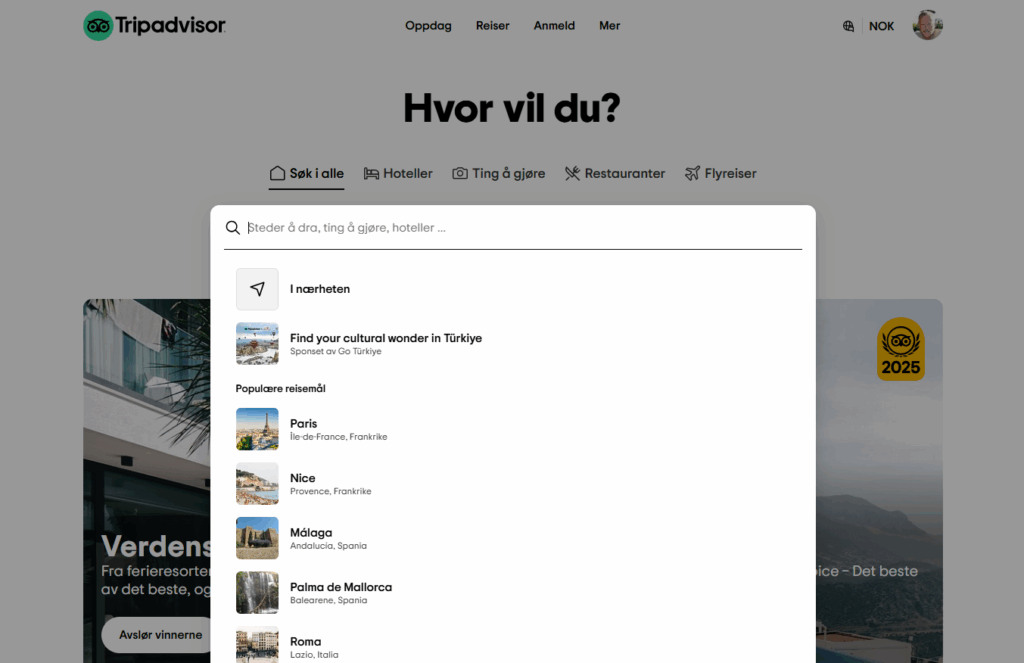Screen dimensions: 1024x663
Task: Open the Travellers' Choice 2025 badge
Action: tap(900, 349)
